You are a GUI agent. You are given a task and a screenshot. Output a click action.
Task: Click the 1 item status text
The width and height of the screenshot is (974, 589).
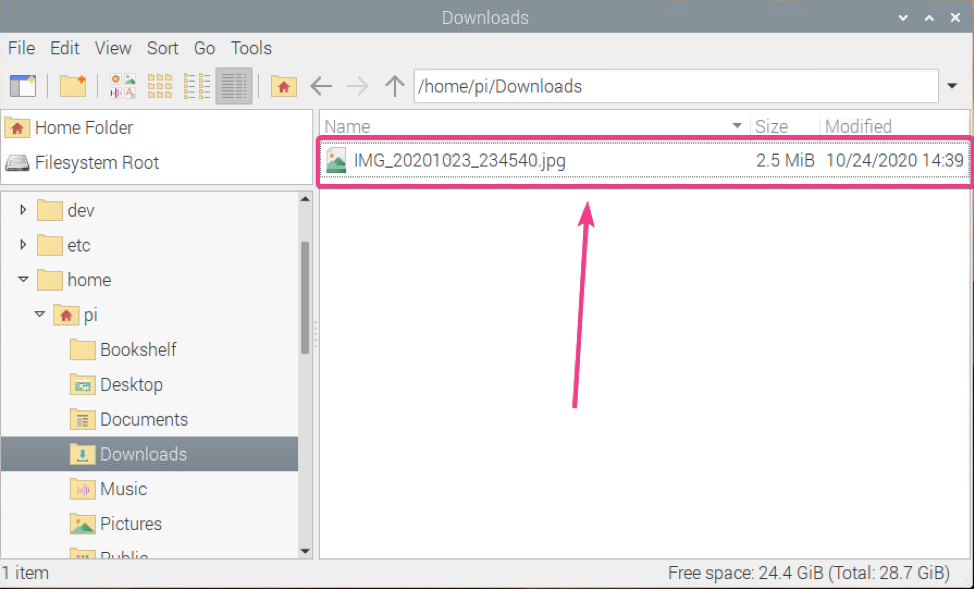coord(25,572)
